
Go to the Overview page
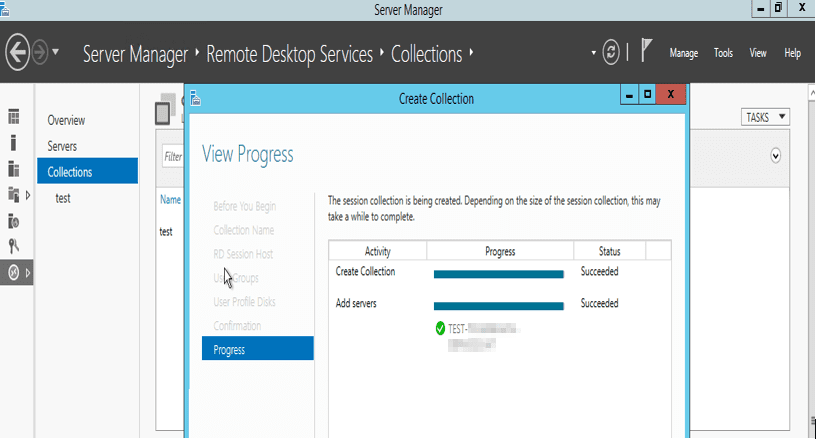tap(66, 120)
